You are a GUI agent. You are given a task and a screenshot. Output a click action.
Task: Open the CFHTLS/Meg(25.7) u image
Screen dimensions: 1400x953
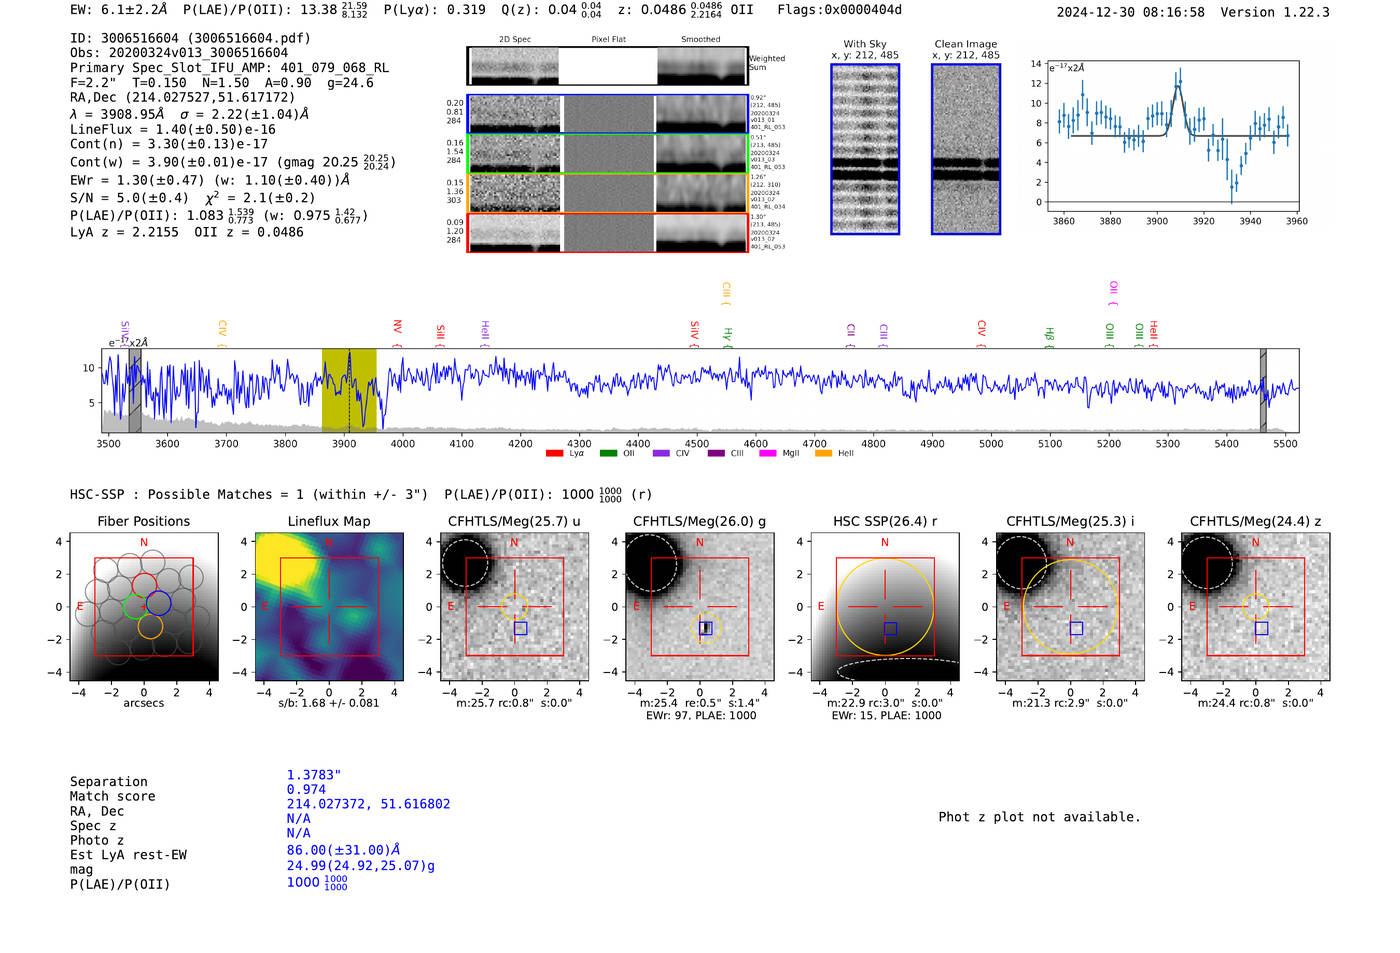514,606
